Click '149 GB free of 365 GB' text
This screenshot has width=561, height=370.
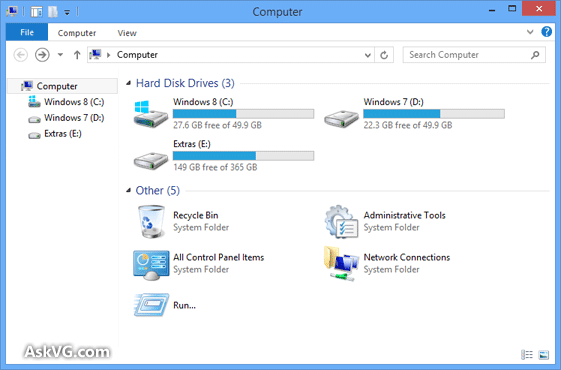click(x=215, y=167)
